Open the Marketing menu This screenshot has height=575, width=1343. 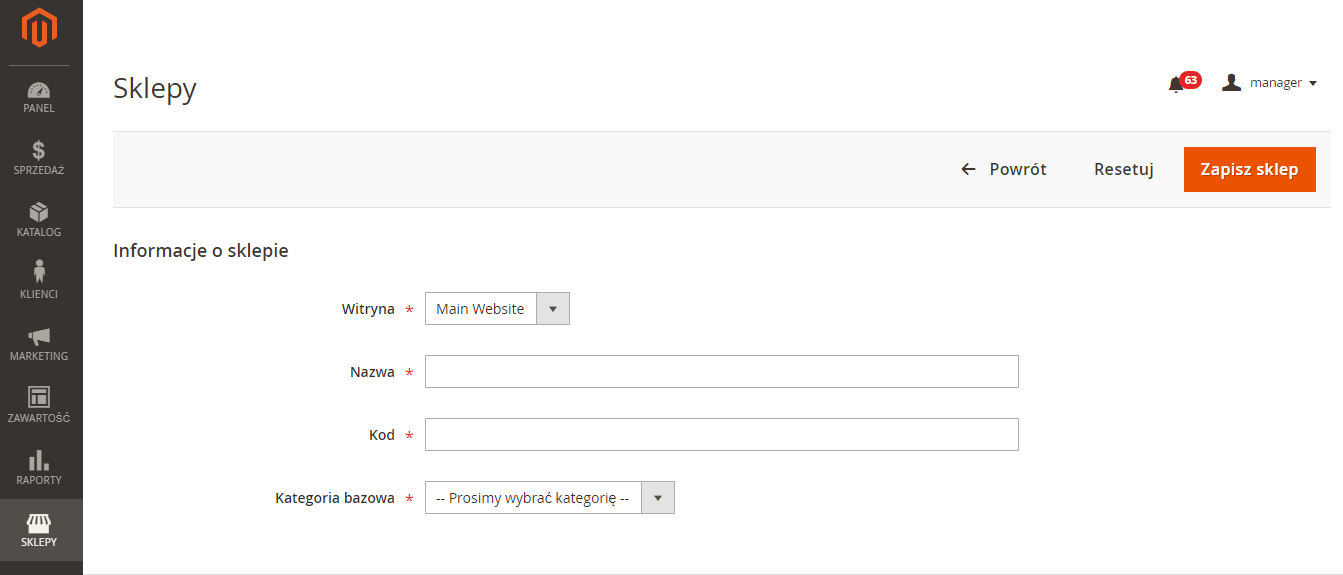coord(39,345)
